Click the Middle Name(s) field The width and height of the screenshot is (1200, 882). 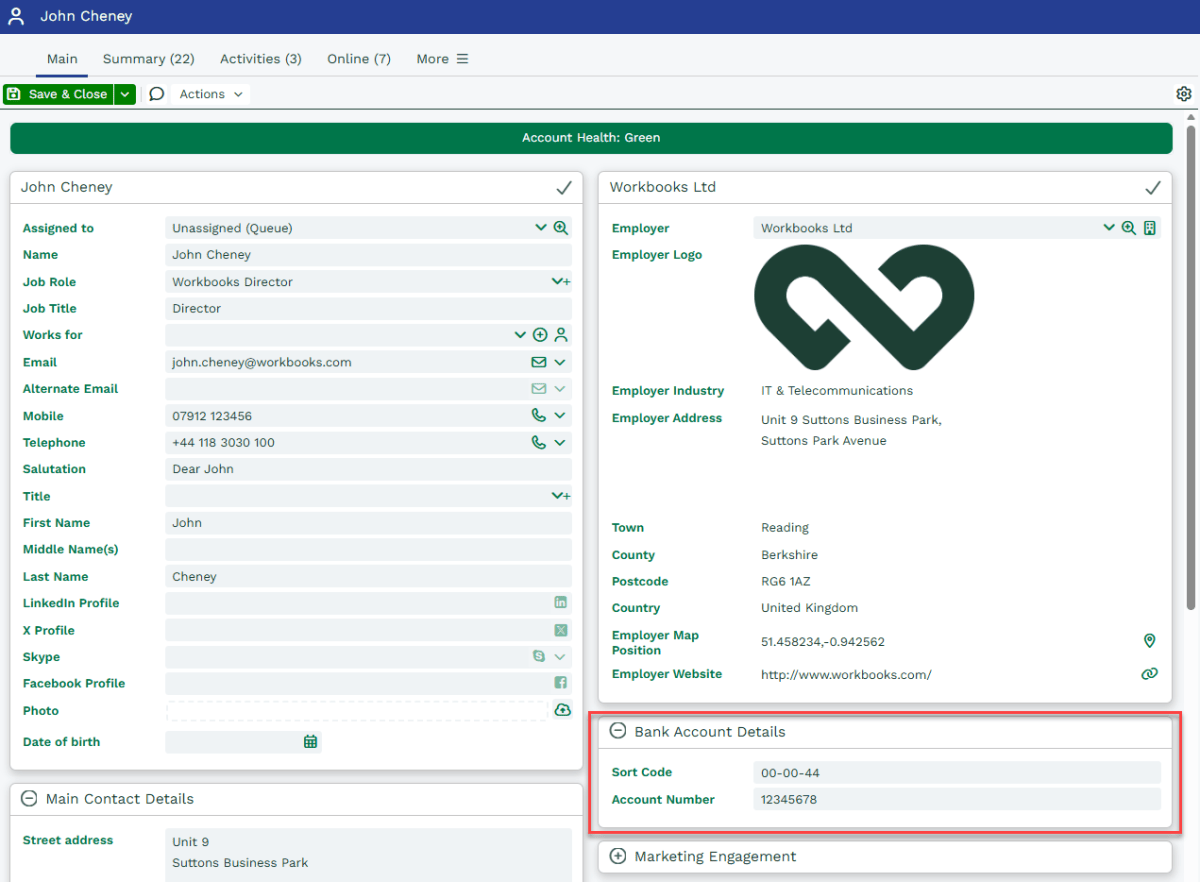click(368, 549)
